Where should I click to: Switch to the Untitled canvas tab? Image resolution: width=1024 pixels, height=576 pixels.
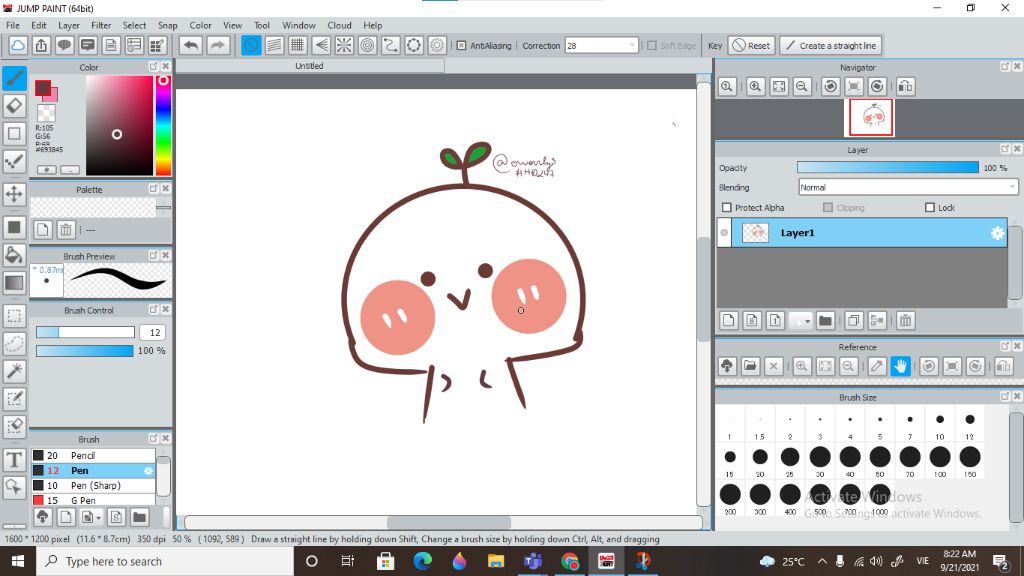(x=310, y=66)
